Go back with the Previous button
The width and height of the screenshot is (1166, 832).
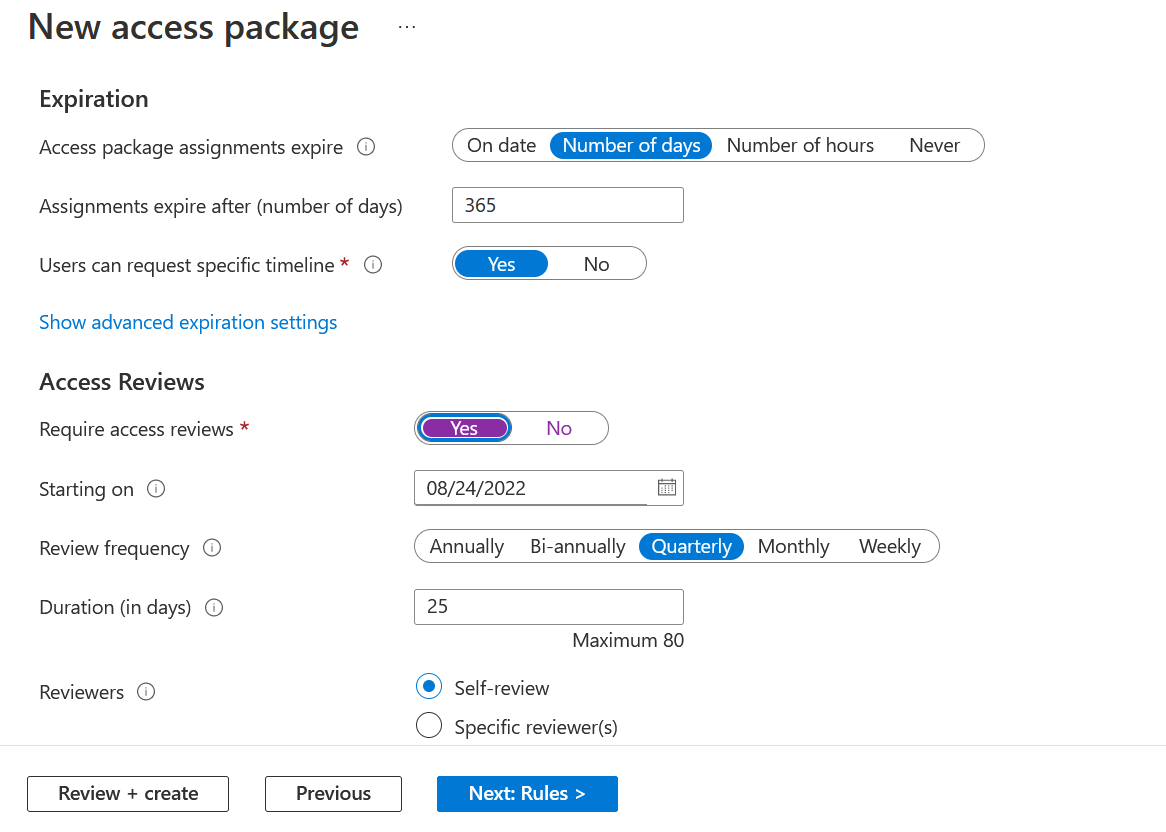(x=333, y=793)
